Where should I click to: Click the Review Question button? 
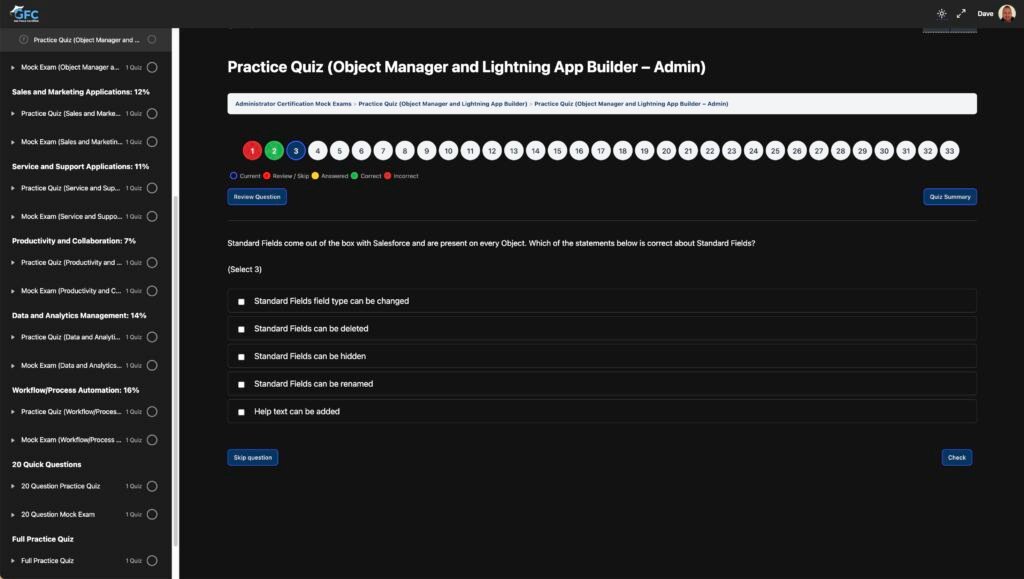[x=257, y=196]
